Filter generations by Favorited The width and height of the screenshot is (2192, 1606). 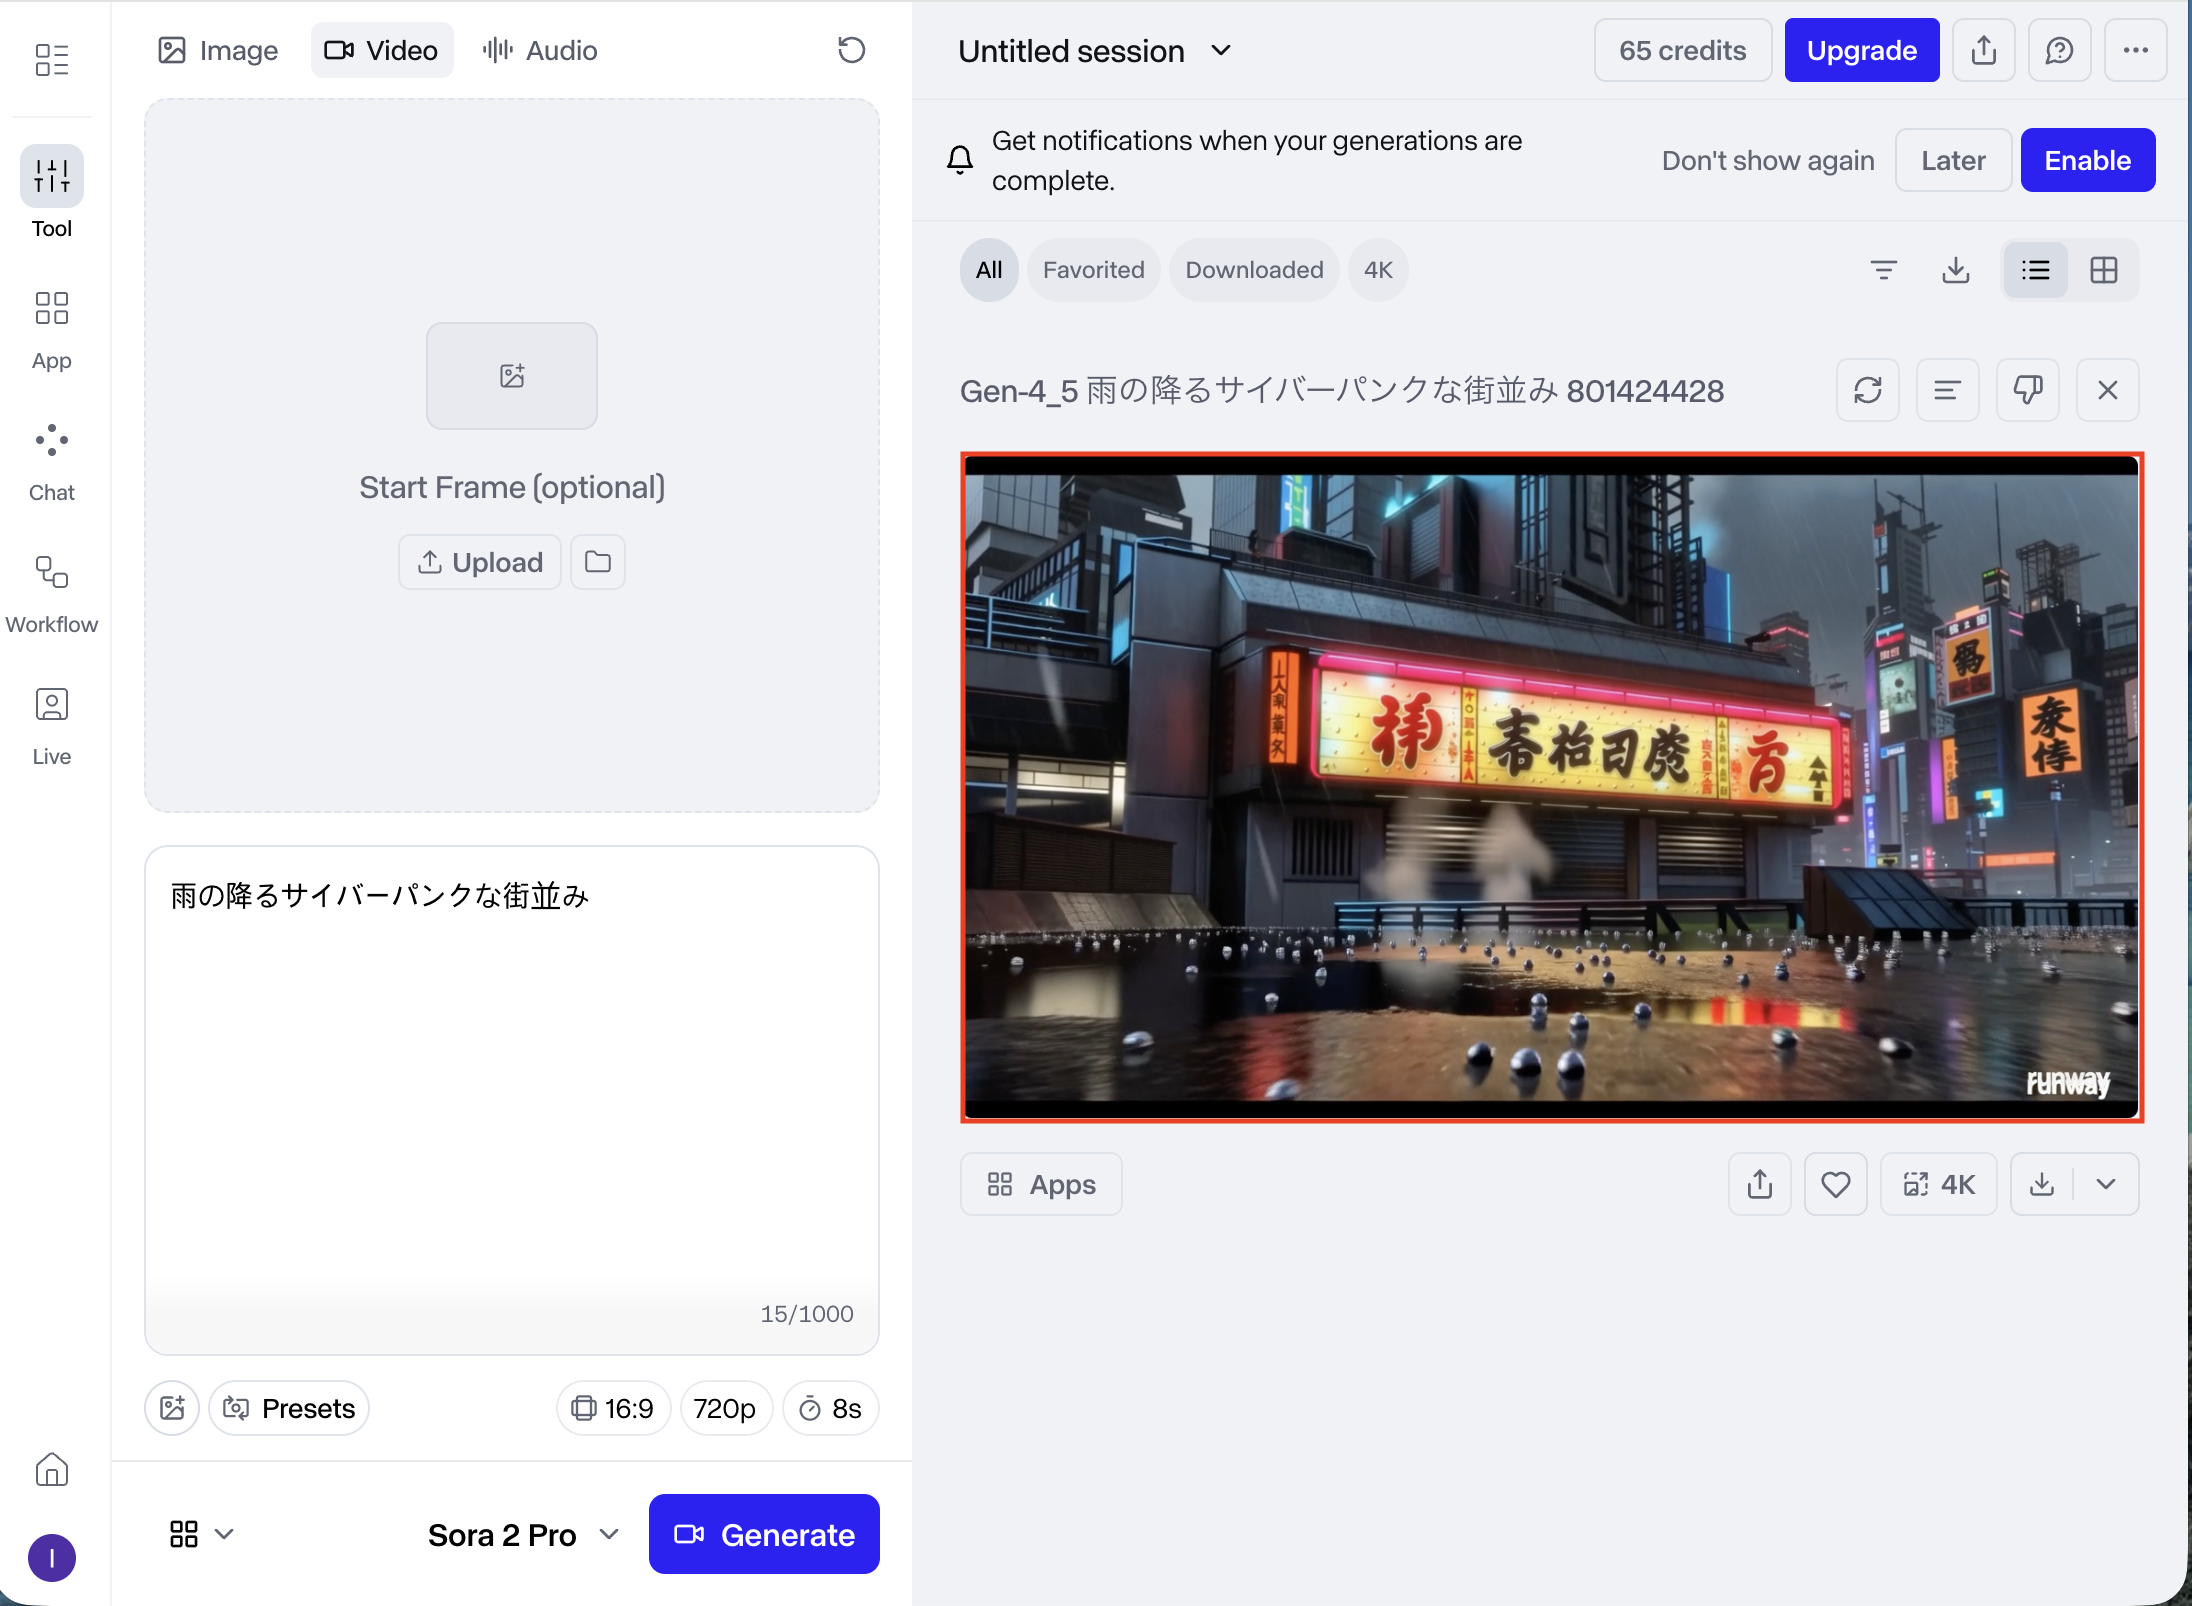click(1093, 270)
